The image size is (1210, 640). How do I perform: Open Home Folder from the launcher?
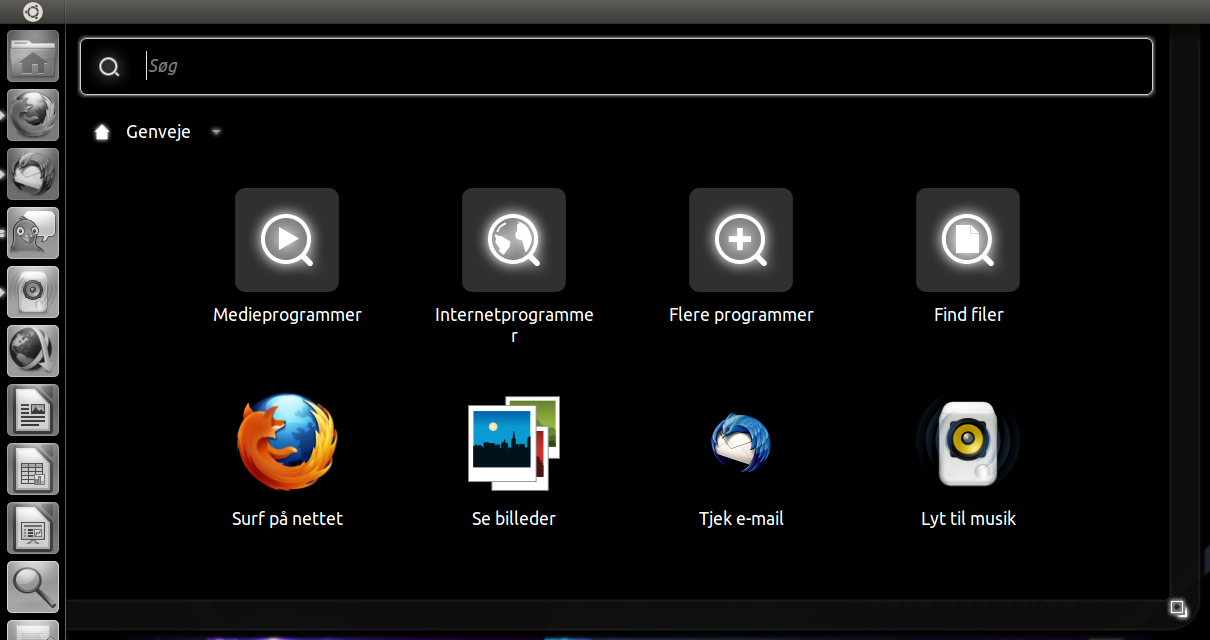(33, 56)
